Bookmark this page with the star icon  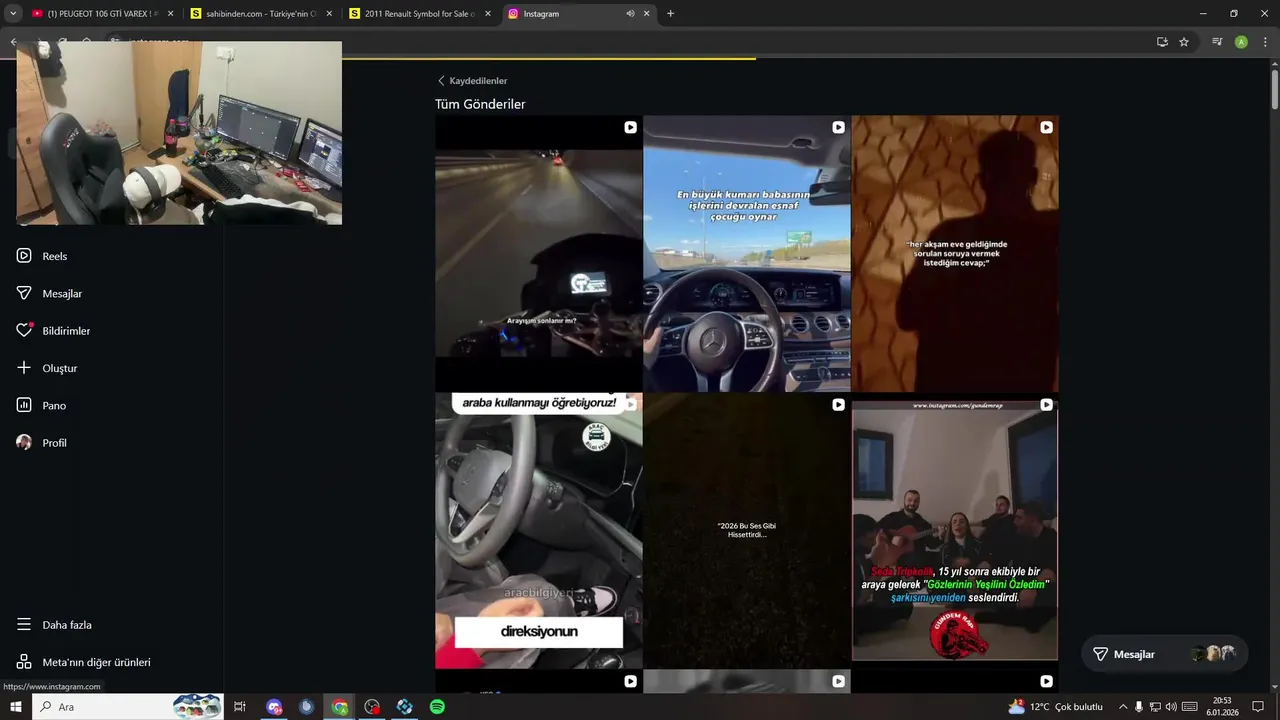[1184, 42]
